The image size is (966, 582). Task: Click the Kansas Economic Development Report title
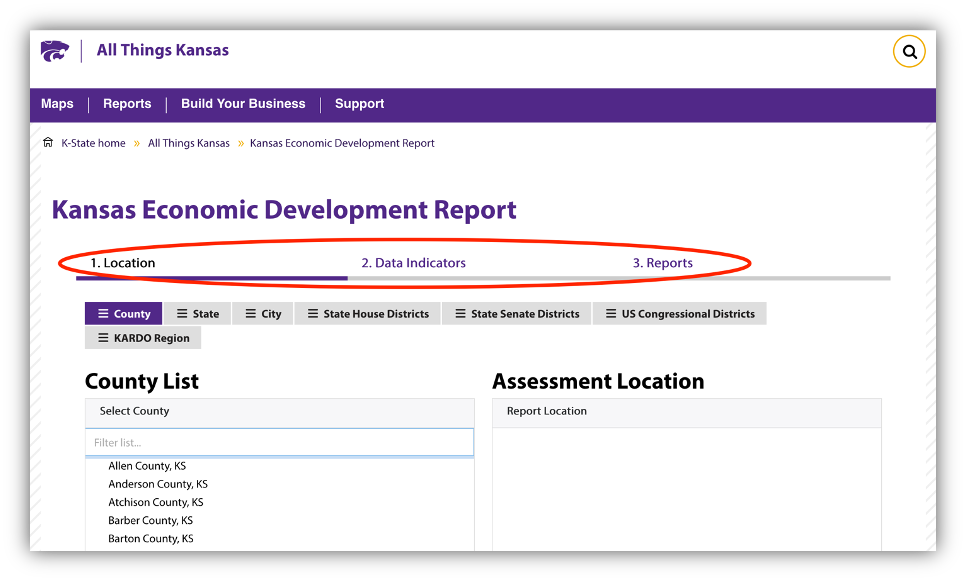click(x=284, y=210)
